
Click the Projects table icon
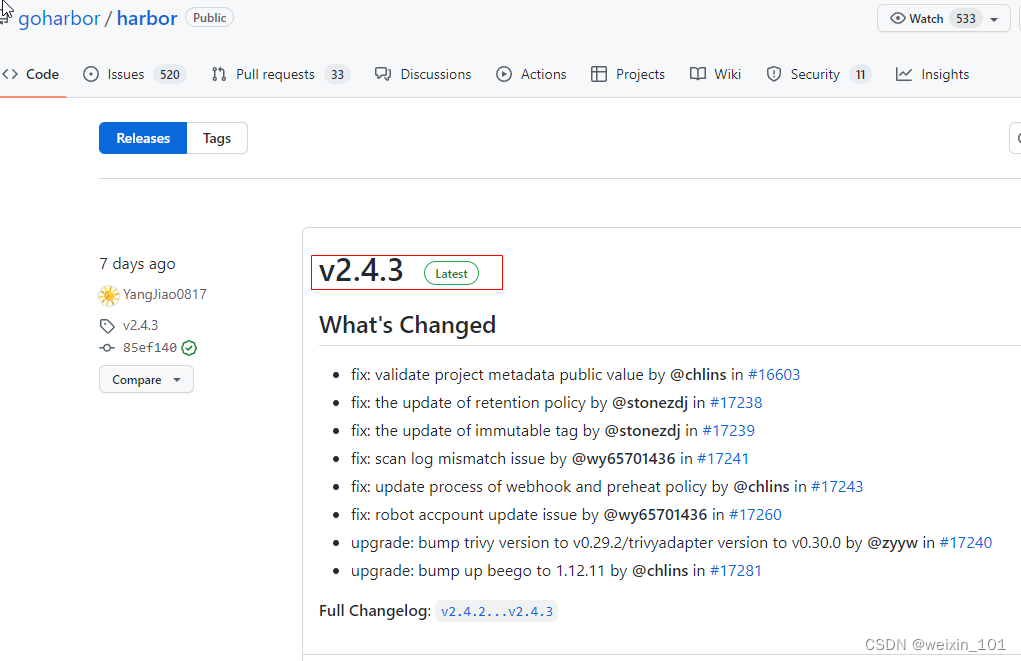(598, 74)
